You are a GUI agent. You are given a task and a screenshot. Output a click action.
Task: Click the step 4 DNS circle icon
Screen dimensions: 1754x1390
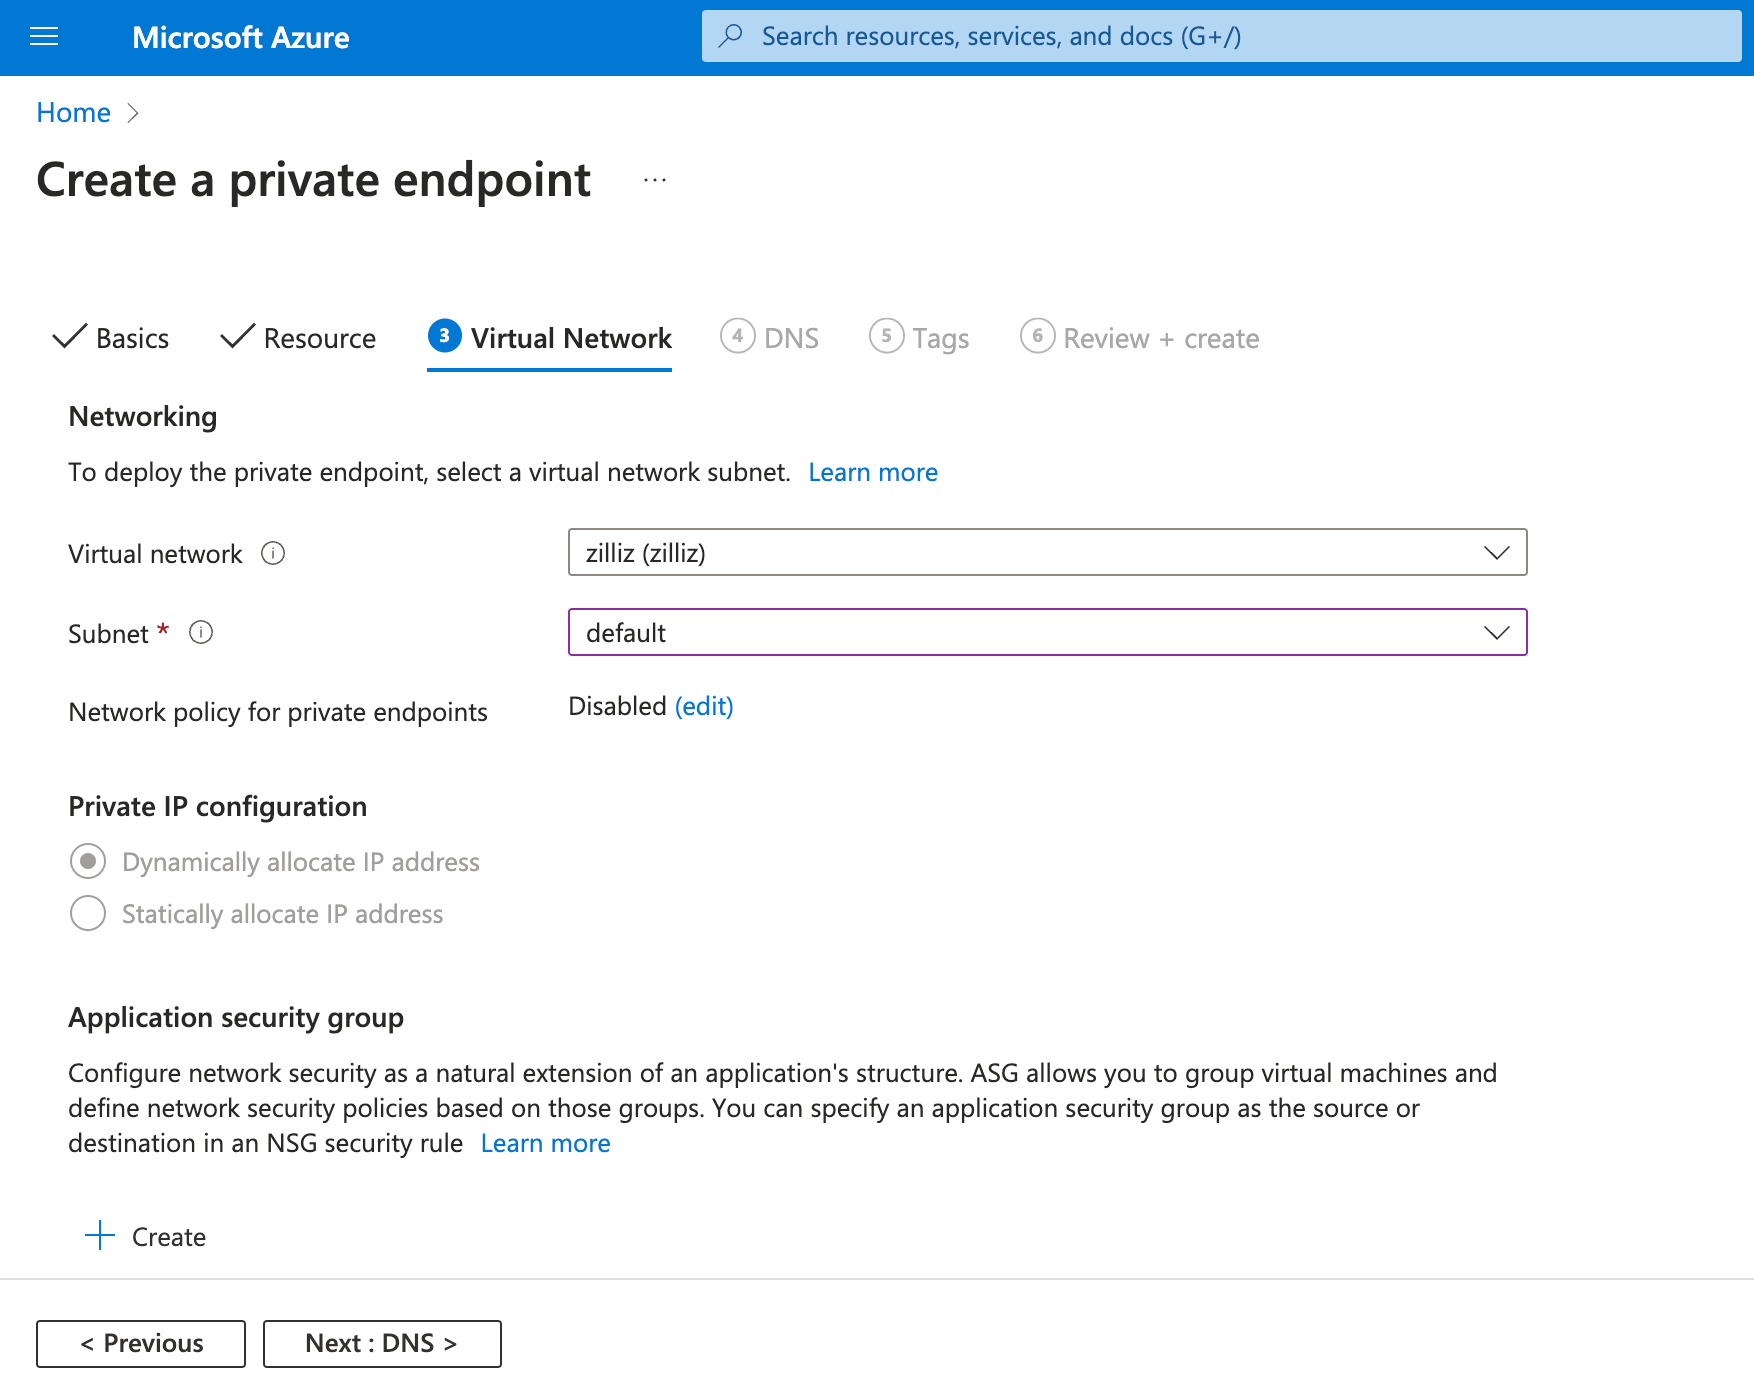[737, 336]
